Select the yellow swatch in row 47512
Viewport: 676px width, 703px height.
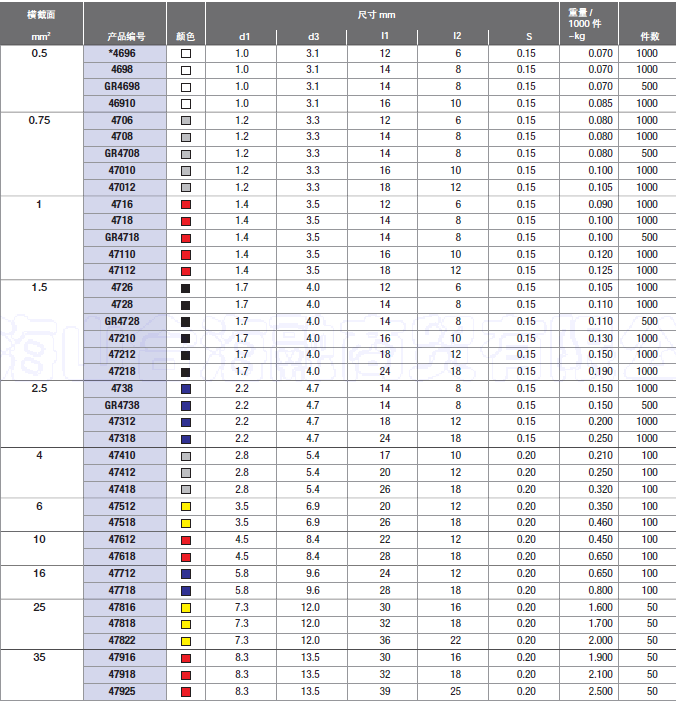185,506
